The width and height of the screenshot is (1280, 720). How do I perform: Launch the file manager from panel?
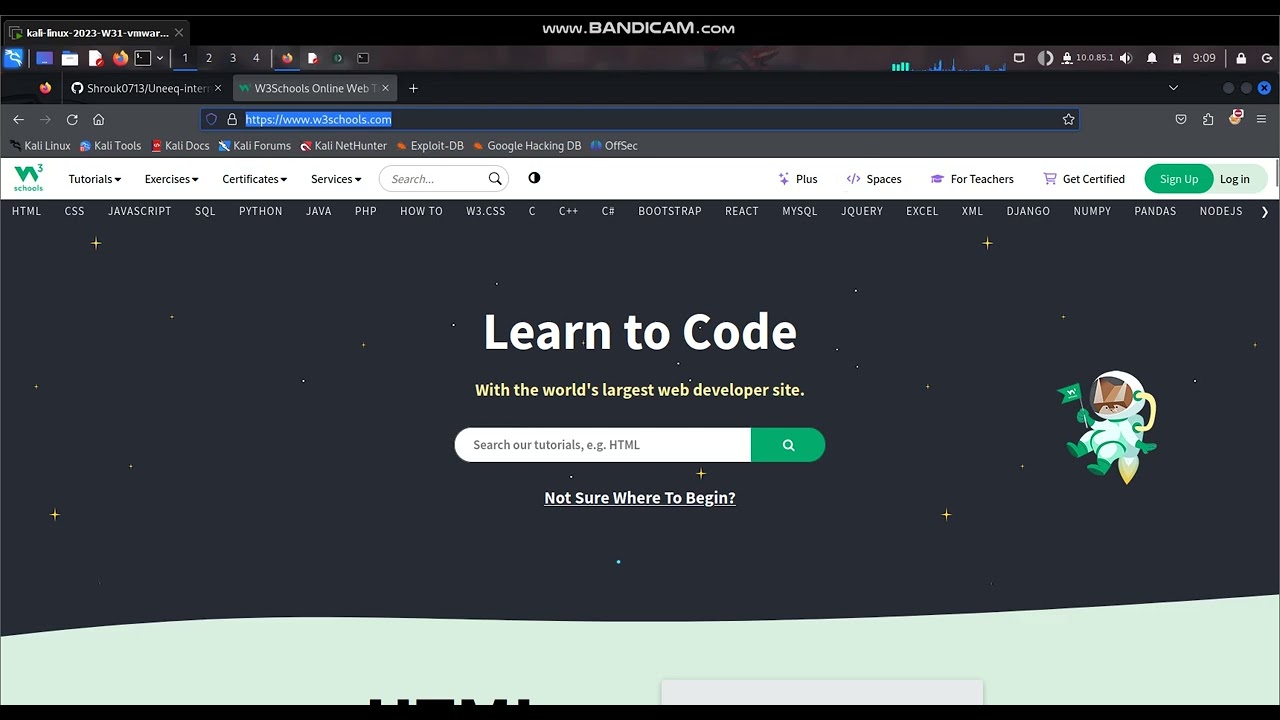click(x=69, y=58)
